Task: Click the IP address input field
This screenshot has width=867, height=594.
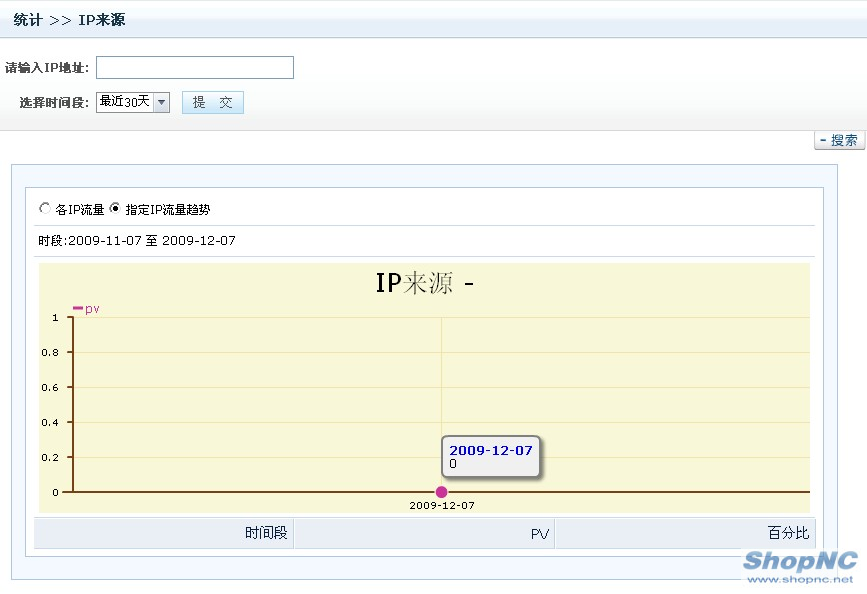Action: click(195, 67)
